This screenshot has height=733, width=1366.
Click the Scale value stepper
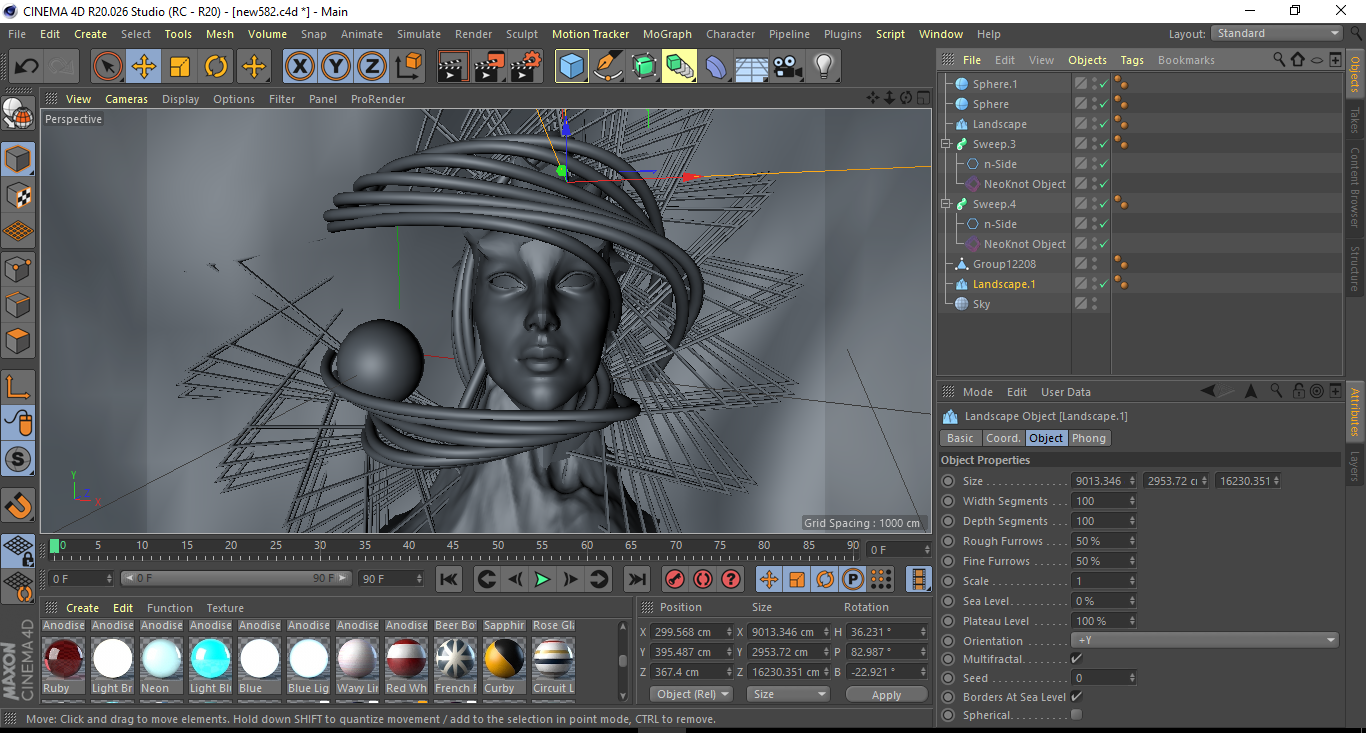[1132, 581]
